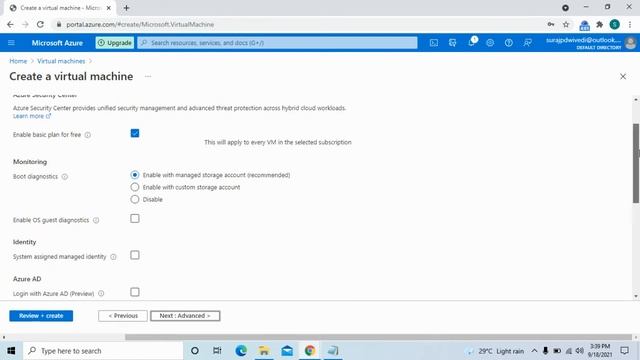Click the weather 29°C Light rain widget
Viewport: 640px width, 360px height.
click(495, 351)
